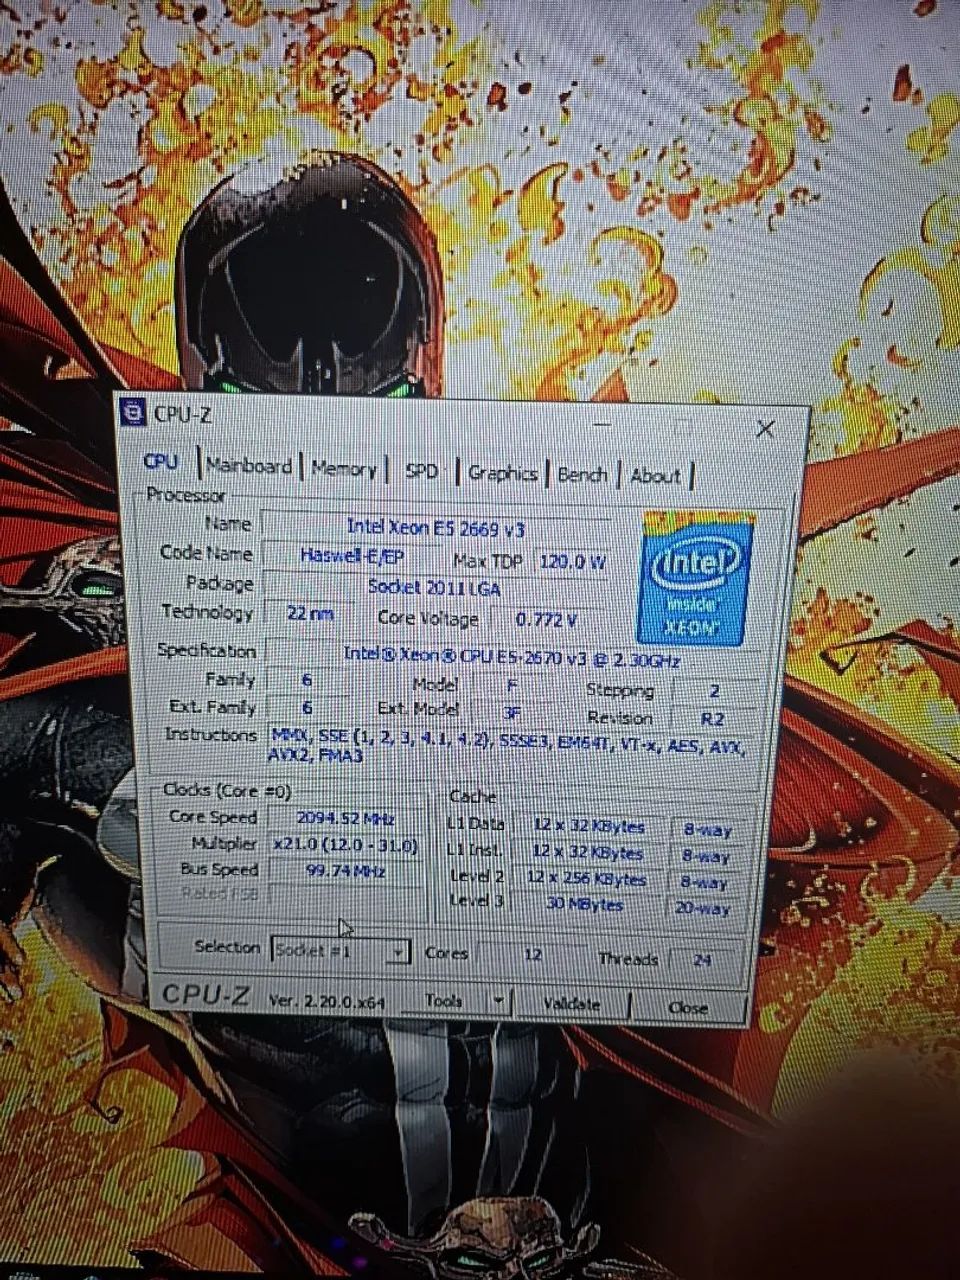The height and width of the screenshot is (1280, 960).
Task: Click the Validate button
Action: 572,1003
